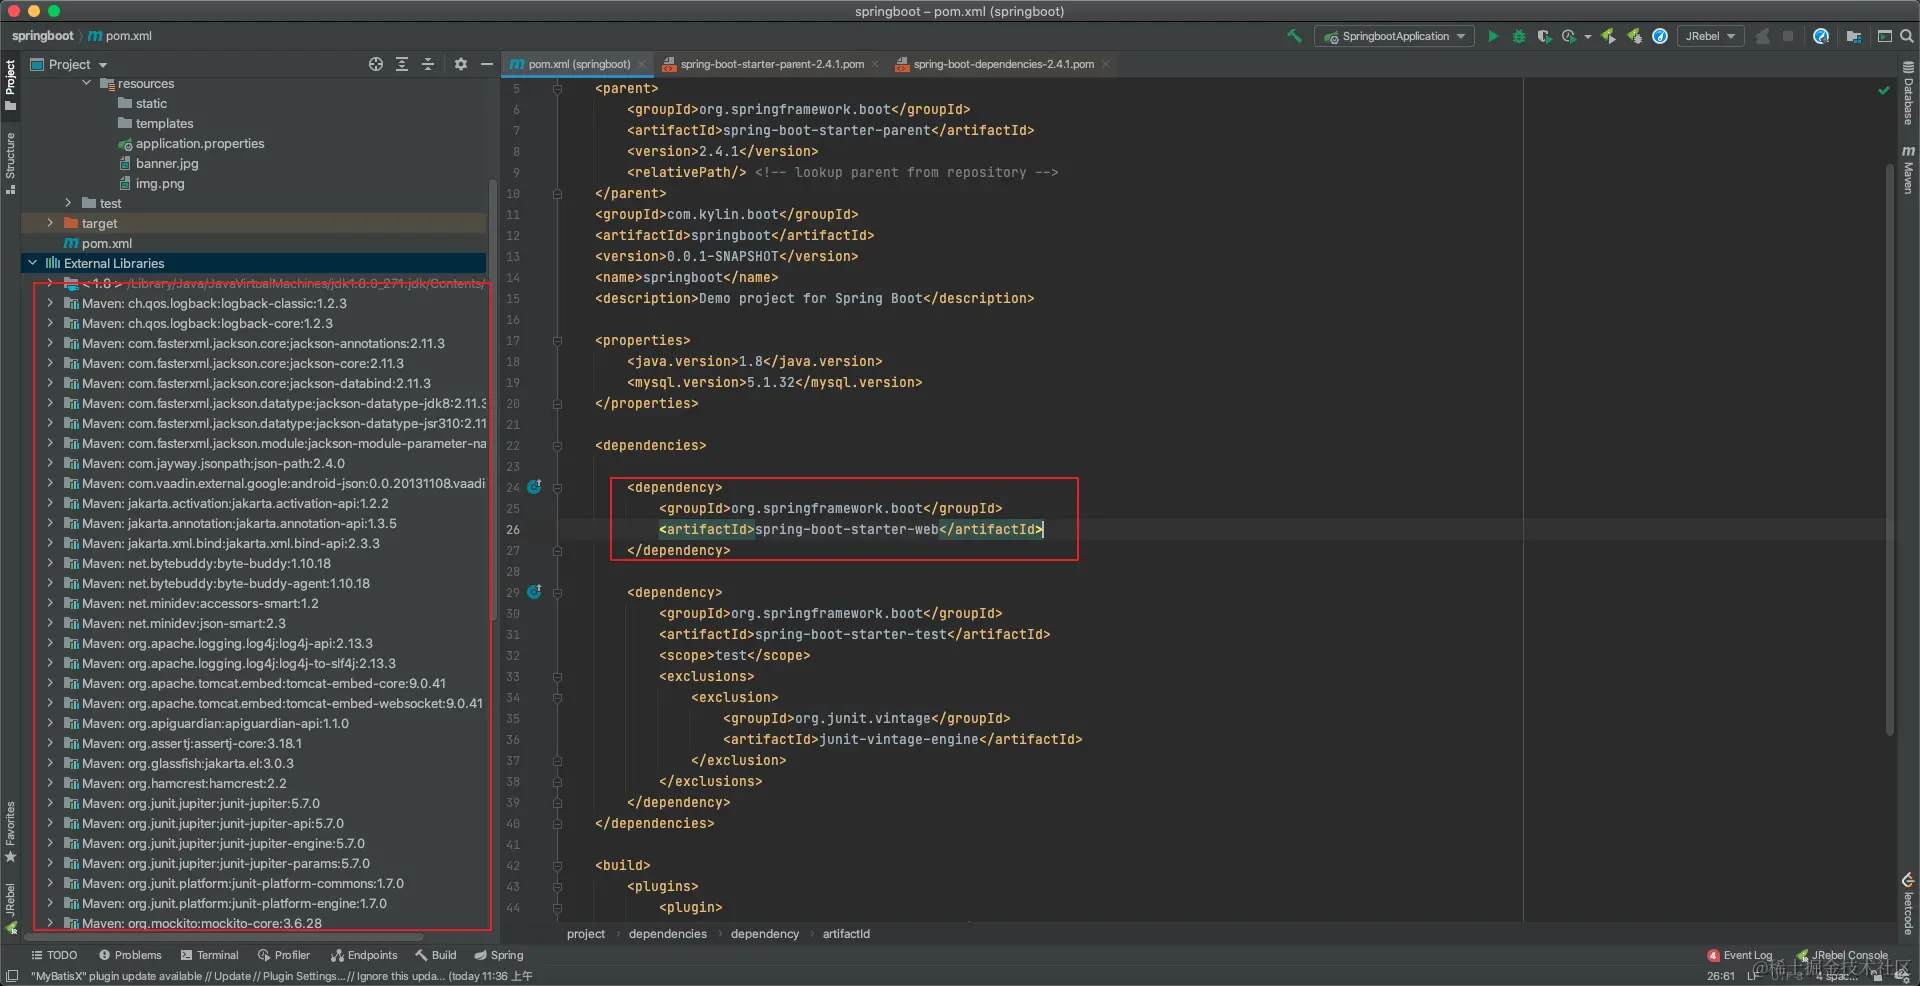Select img.png in the project tree
Image resolution: width=1920 pixels, height=986 pixels.
click(151, 184)
